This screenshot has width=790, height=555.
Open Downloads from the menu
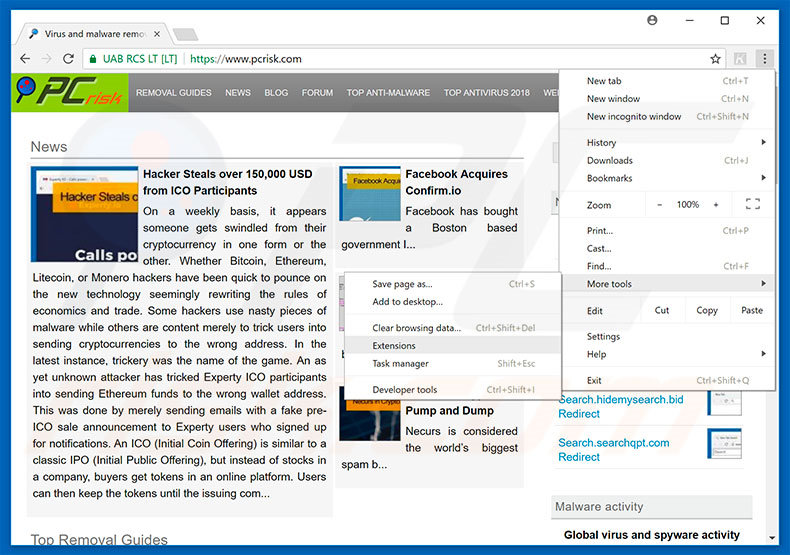click(667, 160)
